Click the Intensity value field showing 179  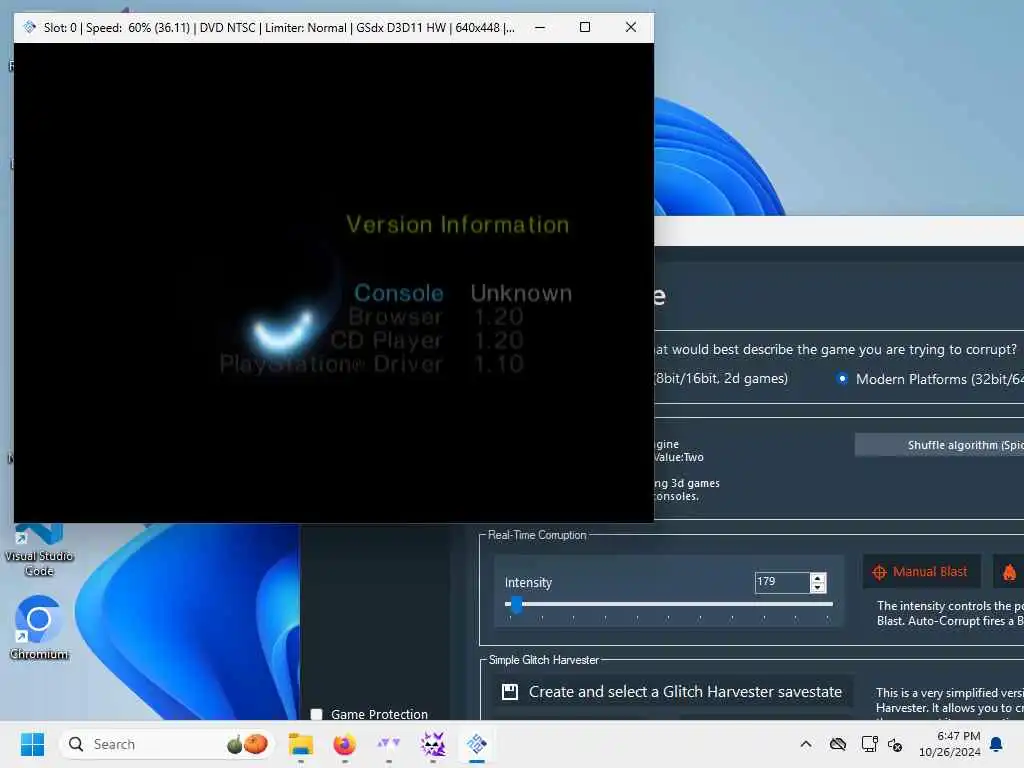coord(782,582)
